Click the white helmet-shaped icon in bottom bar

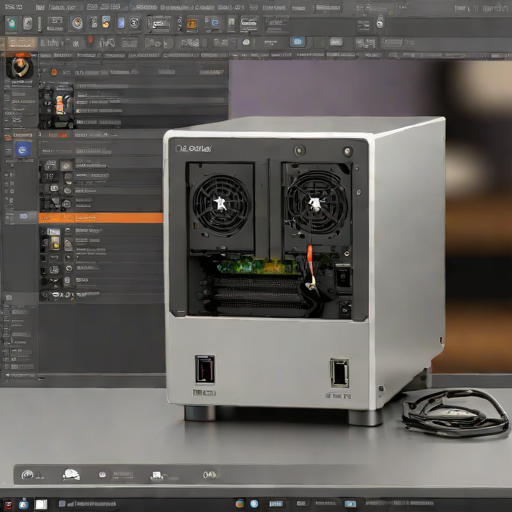click(71, 474)
